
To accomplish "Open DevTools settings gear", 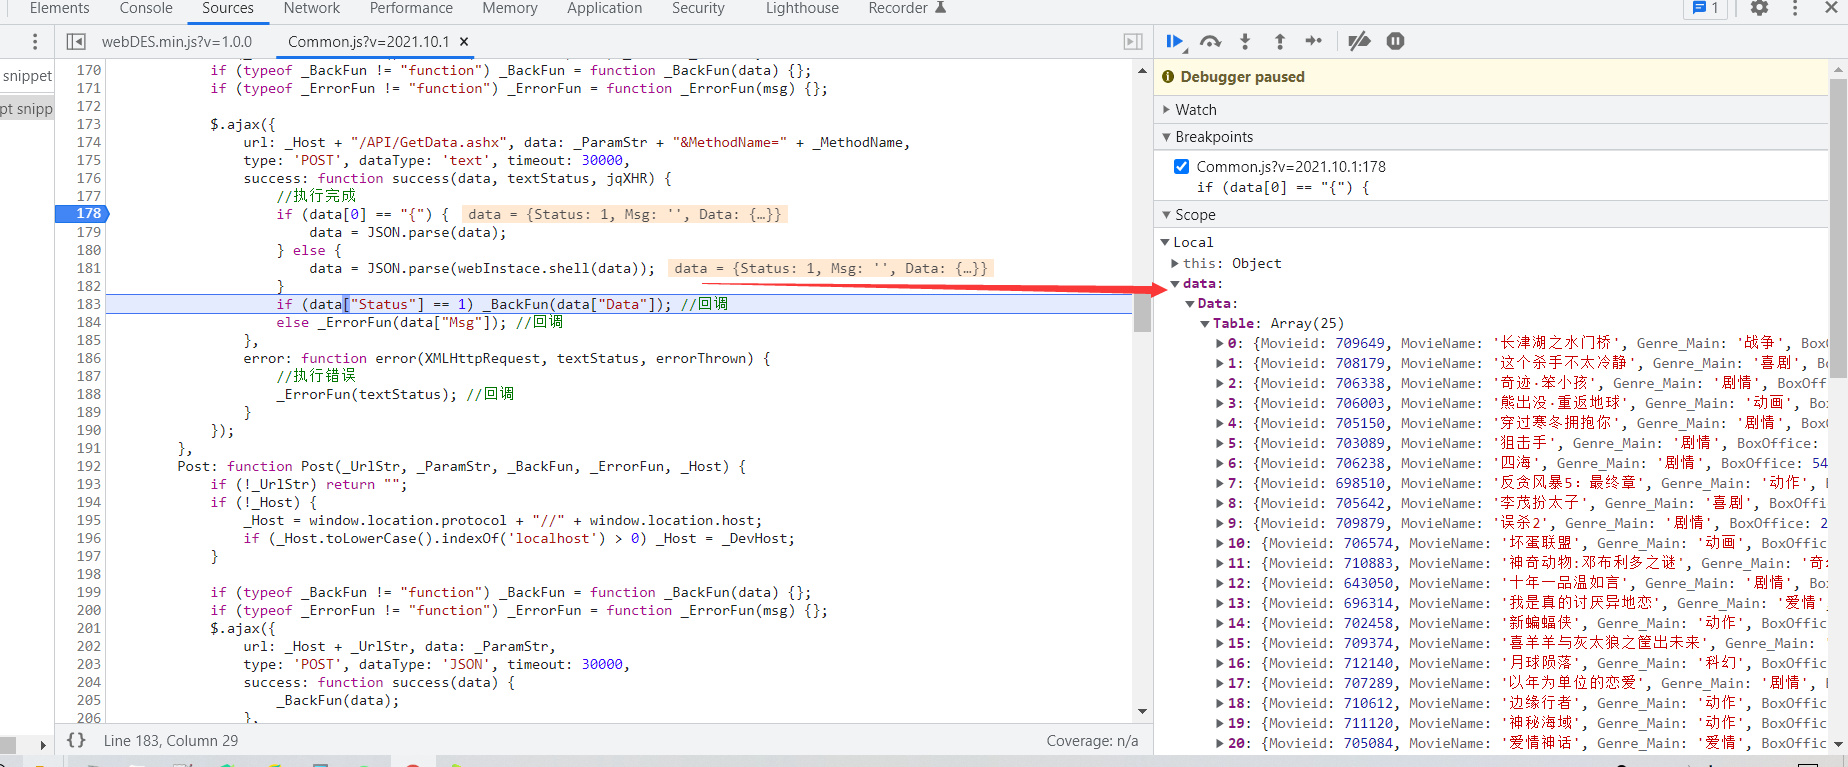I will click(x=1759, y=8).
